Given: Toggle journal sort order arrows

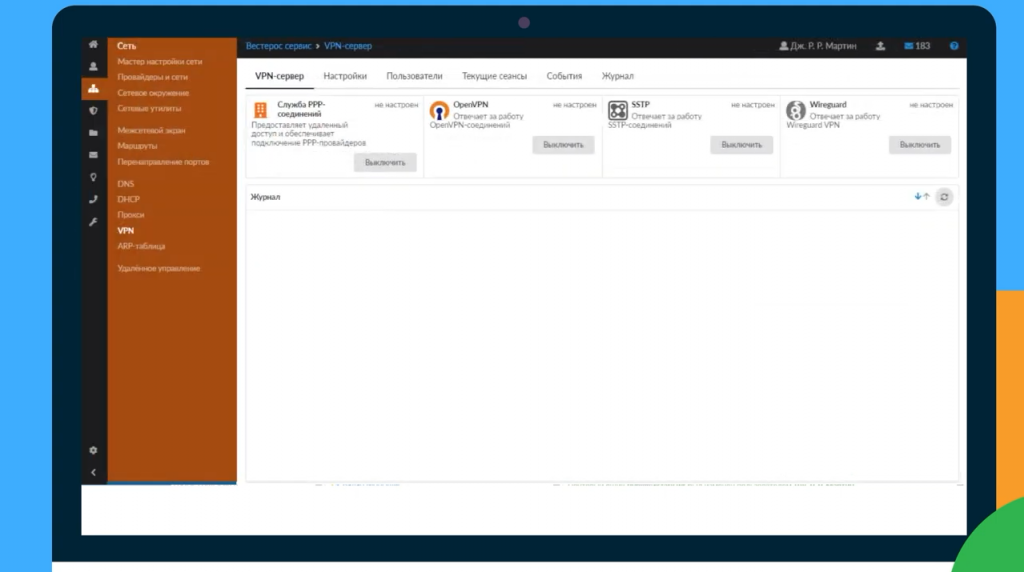Looking at the screenshot, I should point(921,197).
